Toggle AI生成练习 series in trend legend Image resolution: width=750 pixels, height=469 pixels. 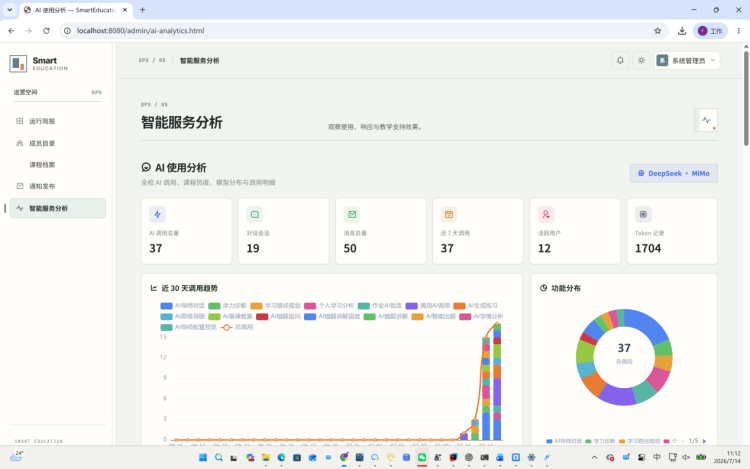point(475,305)
